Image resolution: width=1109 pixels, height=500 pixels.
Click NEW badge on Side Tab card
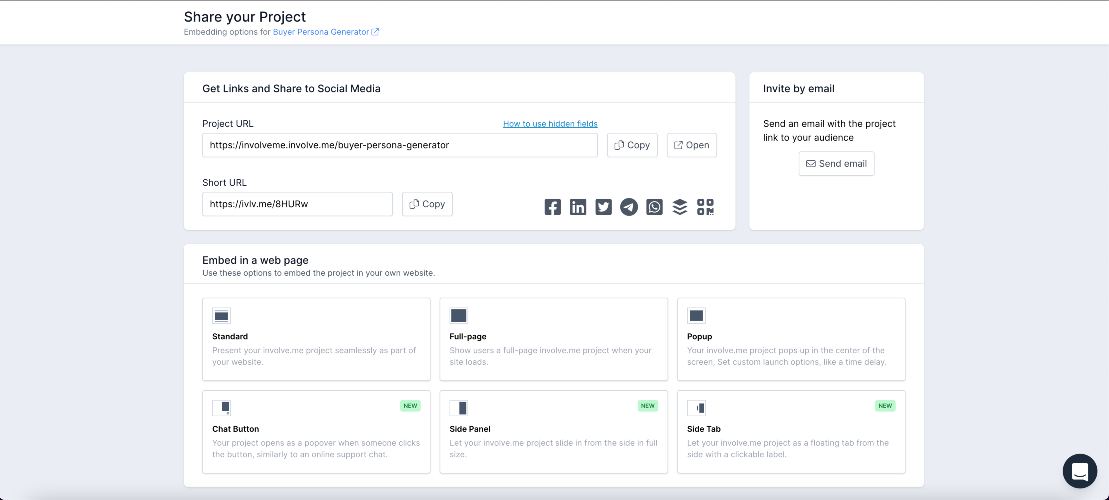click(885, 406)
